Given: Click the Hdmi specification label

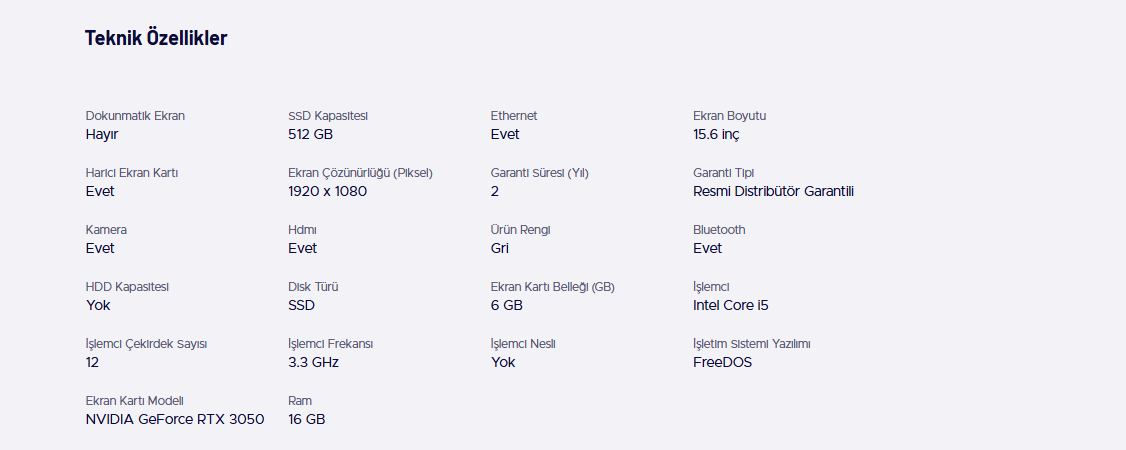Looking at the screenshot, I should 302,230.
